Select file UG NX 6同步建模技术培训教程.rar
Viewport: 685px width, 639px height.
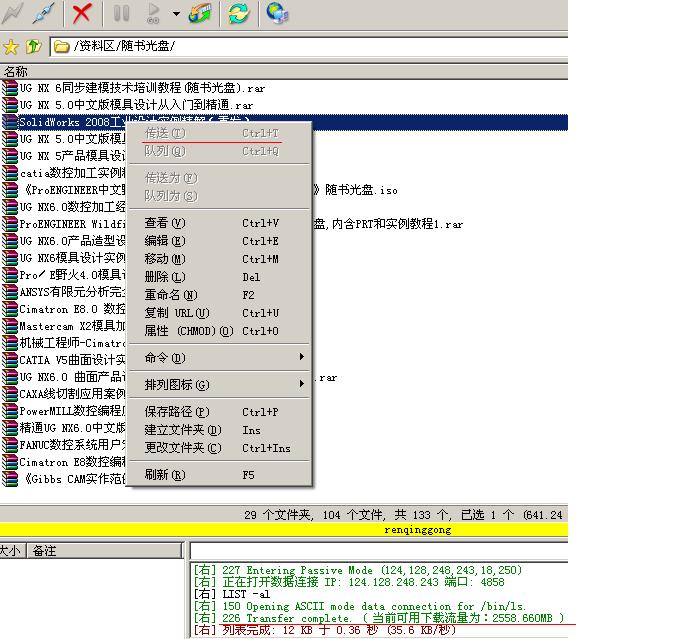[x=142, y=88]
